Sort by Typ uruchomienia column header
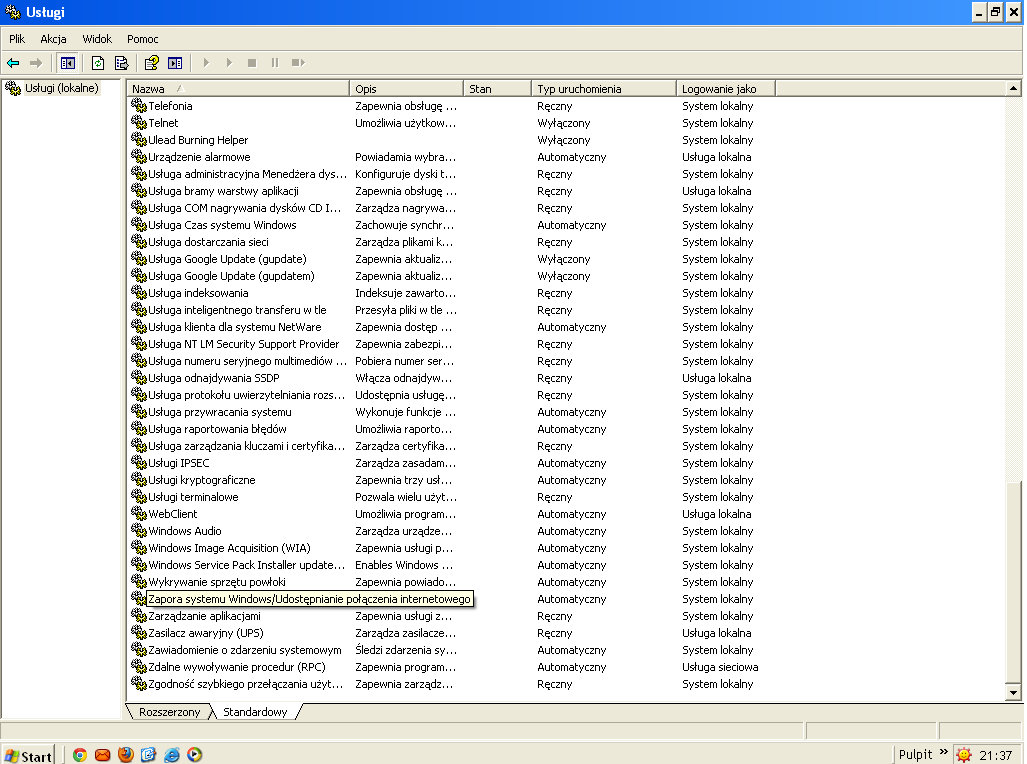 (x=603, y=88)
